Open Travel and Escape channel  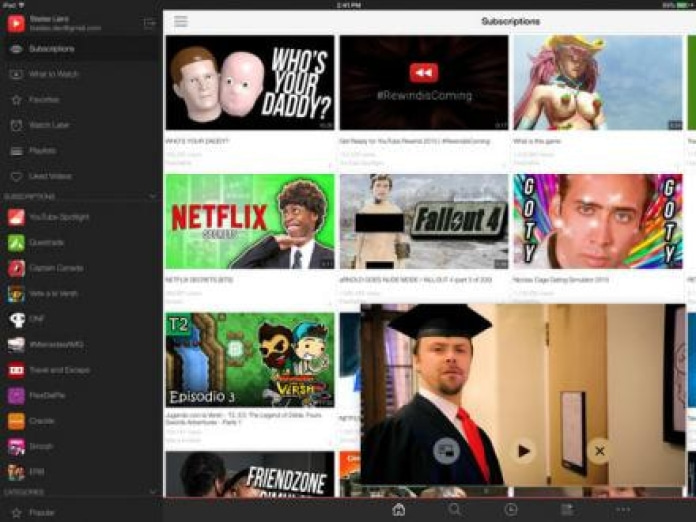(81, 370)
